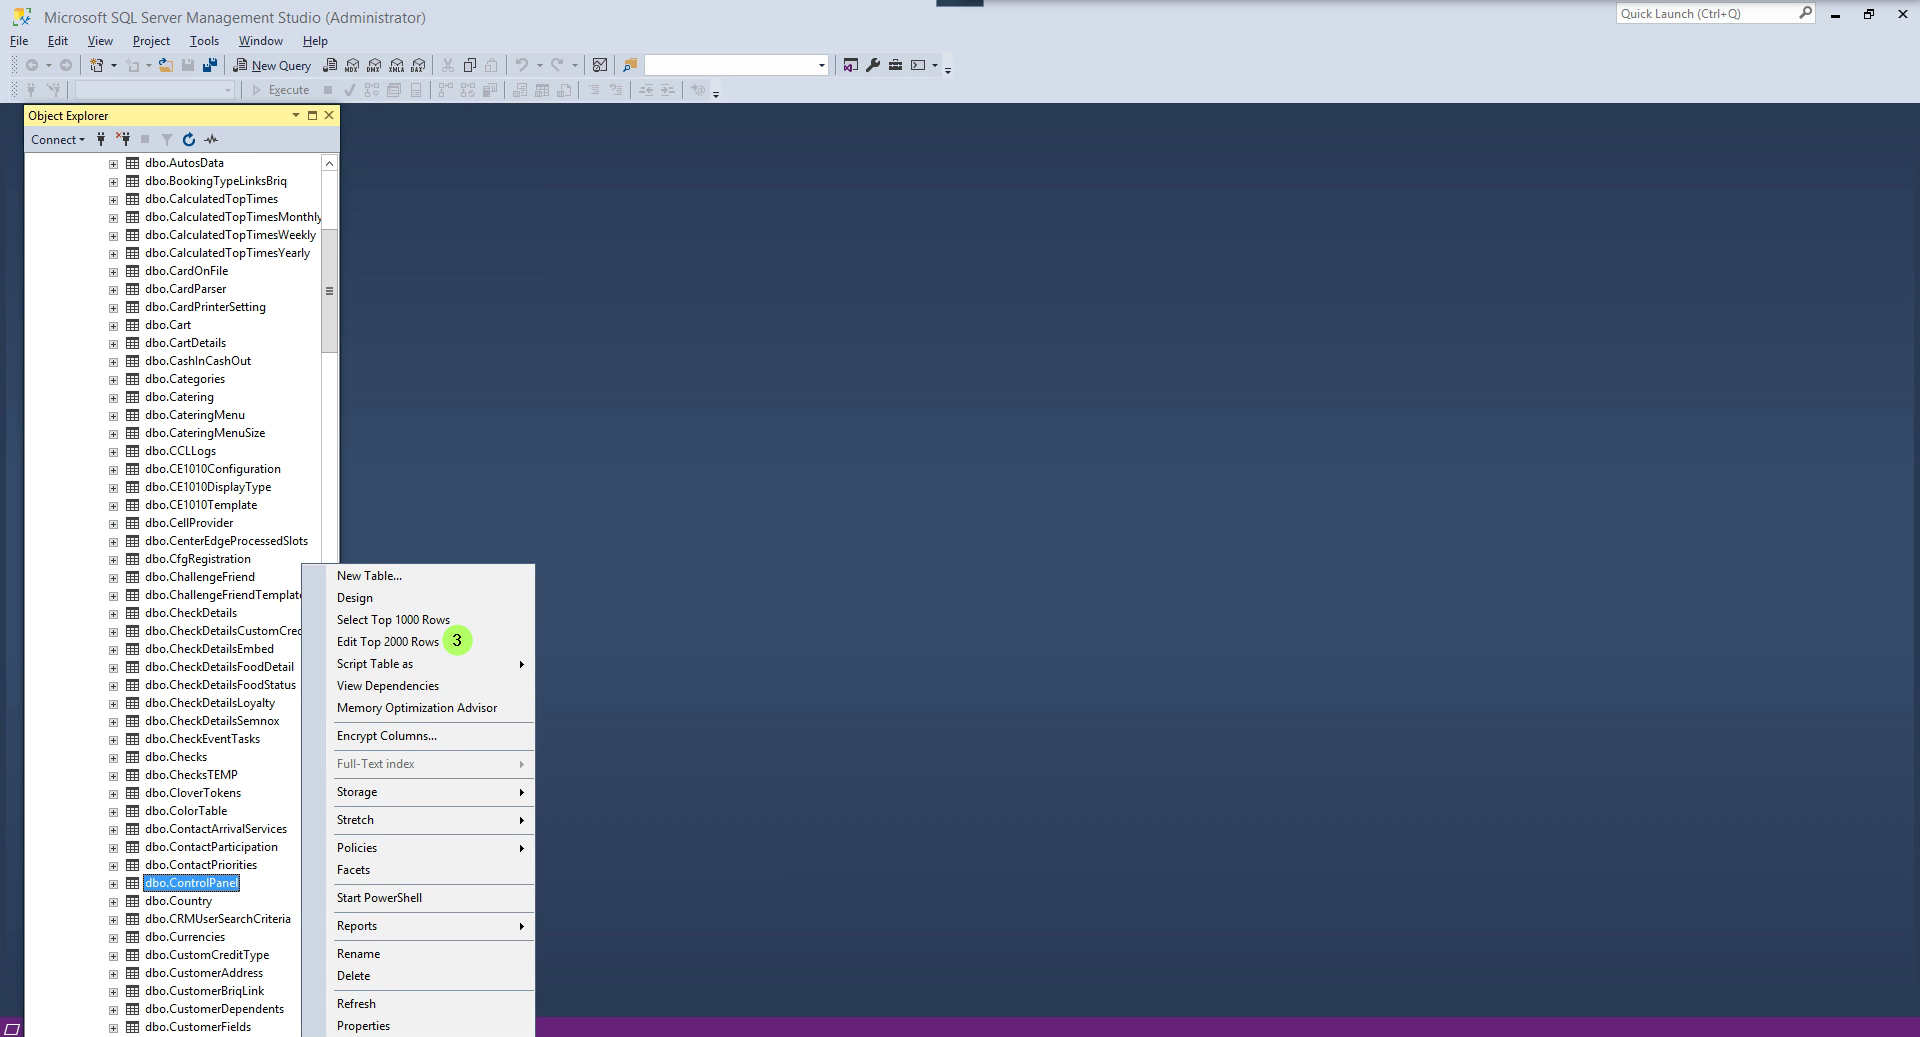Expand the dbo.Checks table node

click(113, 757)
